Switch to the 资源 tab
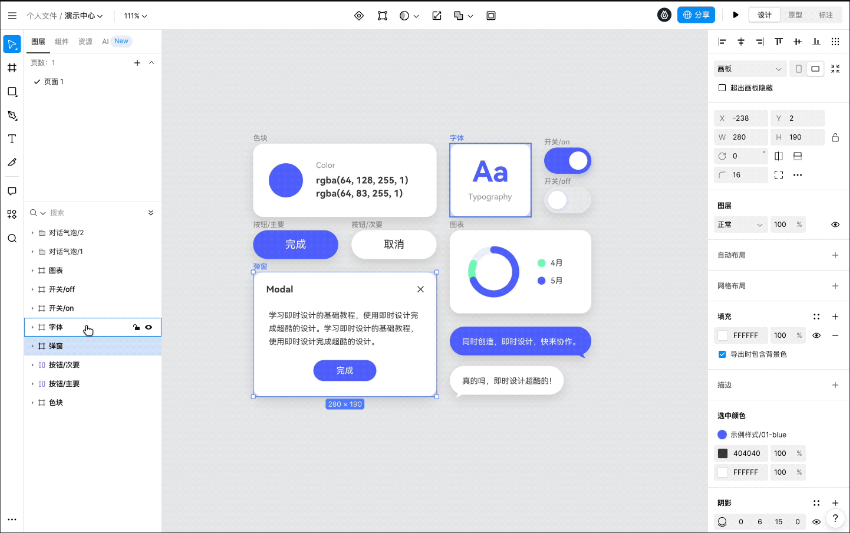Viewport: 850px width, 533px height. (x=85, y=41)
